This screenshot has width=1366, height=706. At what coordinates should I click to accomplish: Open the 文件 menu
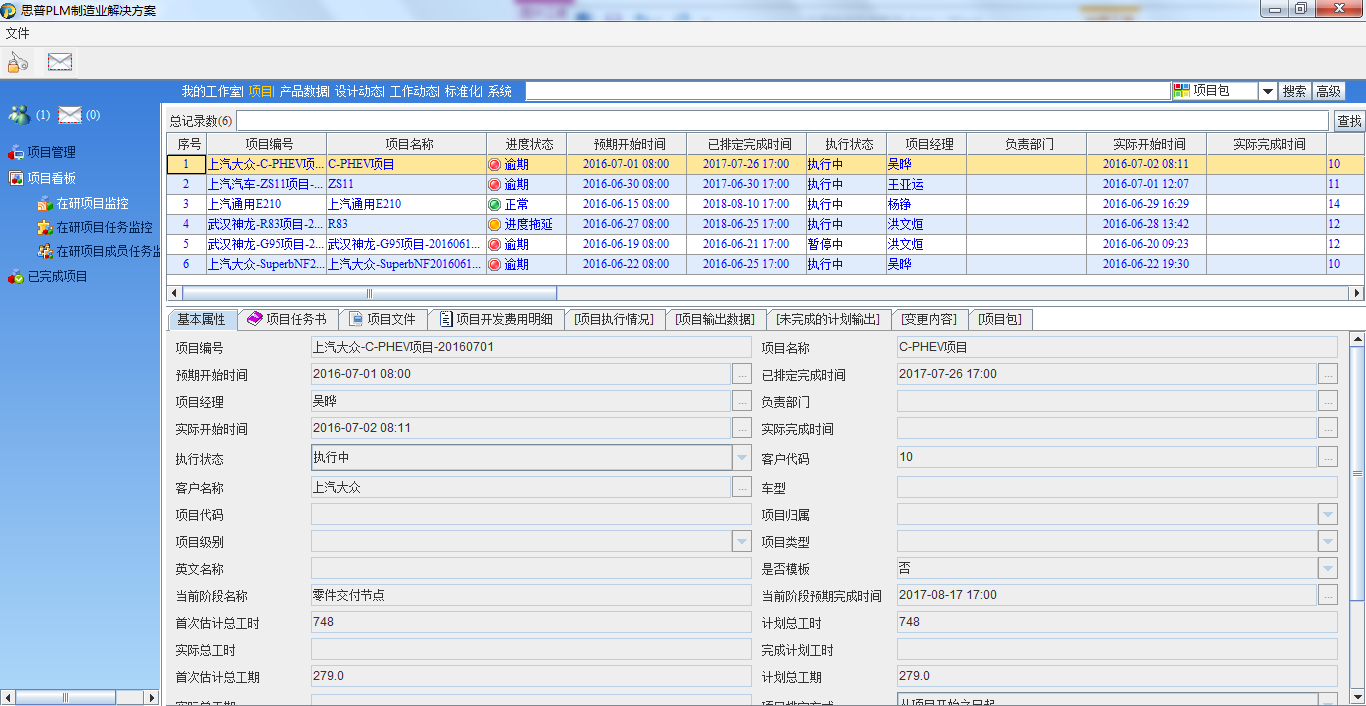pos(17,33)
